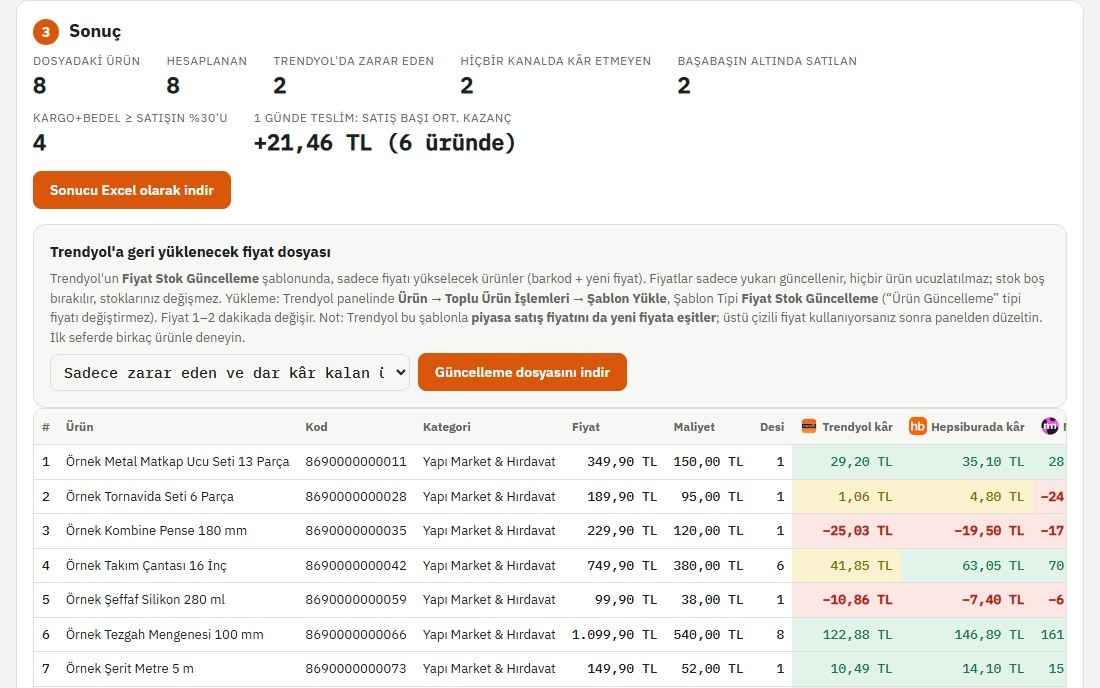
Task: Download results via 'Sonucu Excel olarak indir'
Action: [132, 190]
